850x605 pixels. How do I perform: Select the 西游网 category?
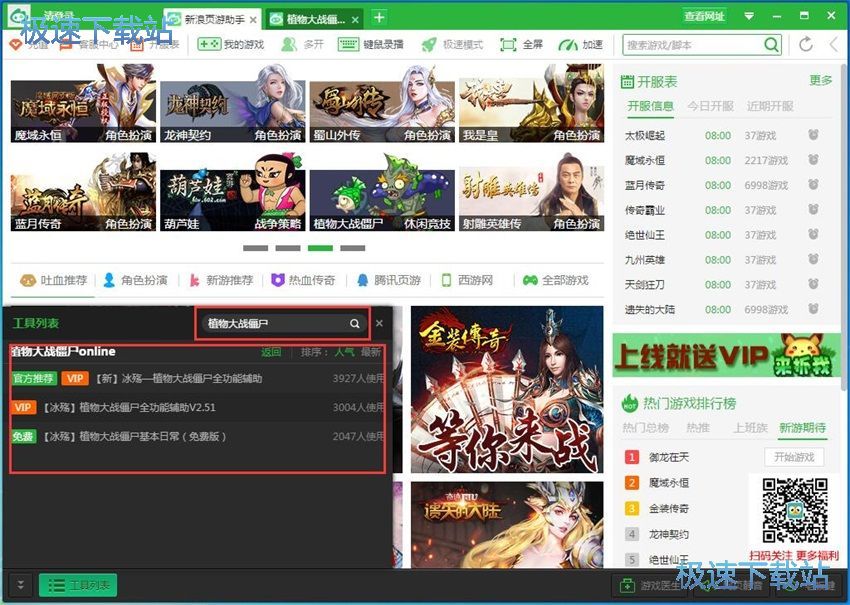(467, 280)
